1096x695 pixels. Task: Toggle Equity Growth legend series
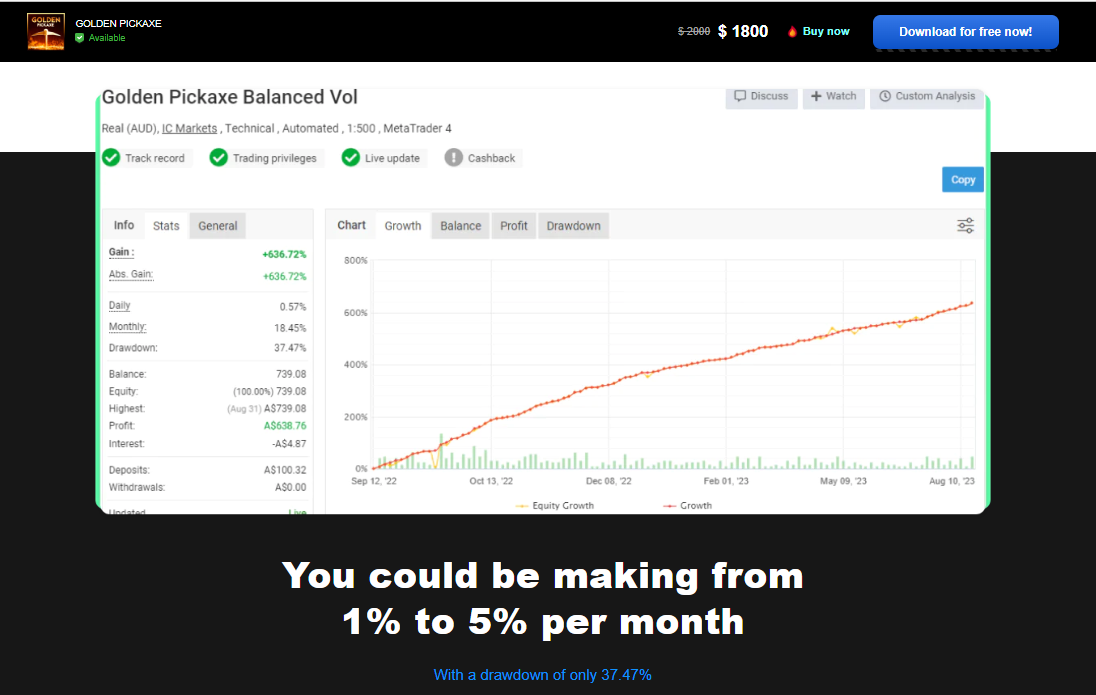(555, 506)
